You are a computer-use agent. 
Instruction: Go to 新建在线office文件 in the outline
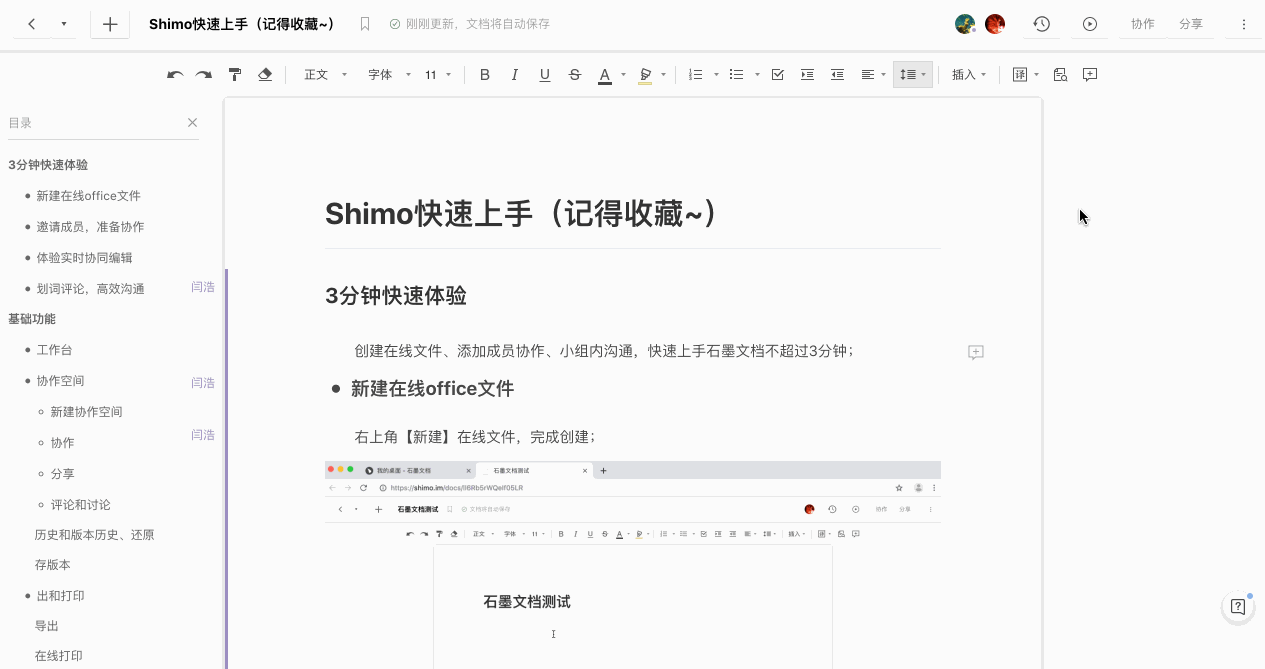89,196
